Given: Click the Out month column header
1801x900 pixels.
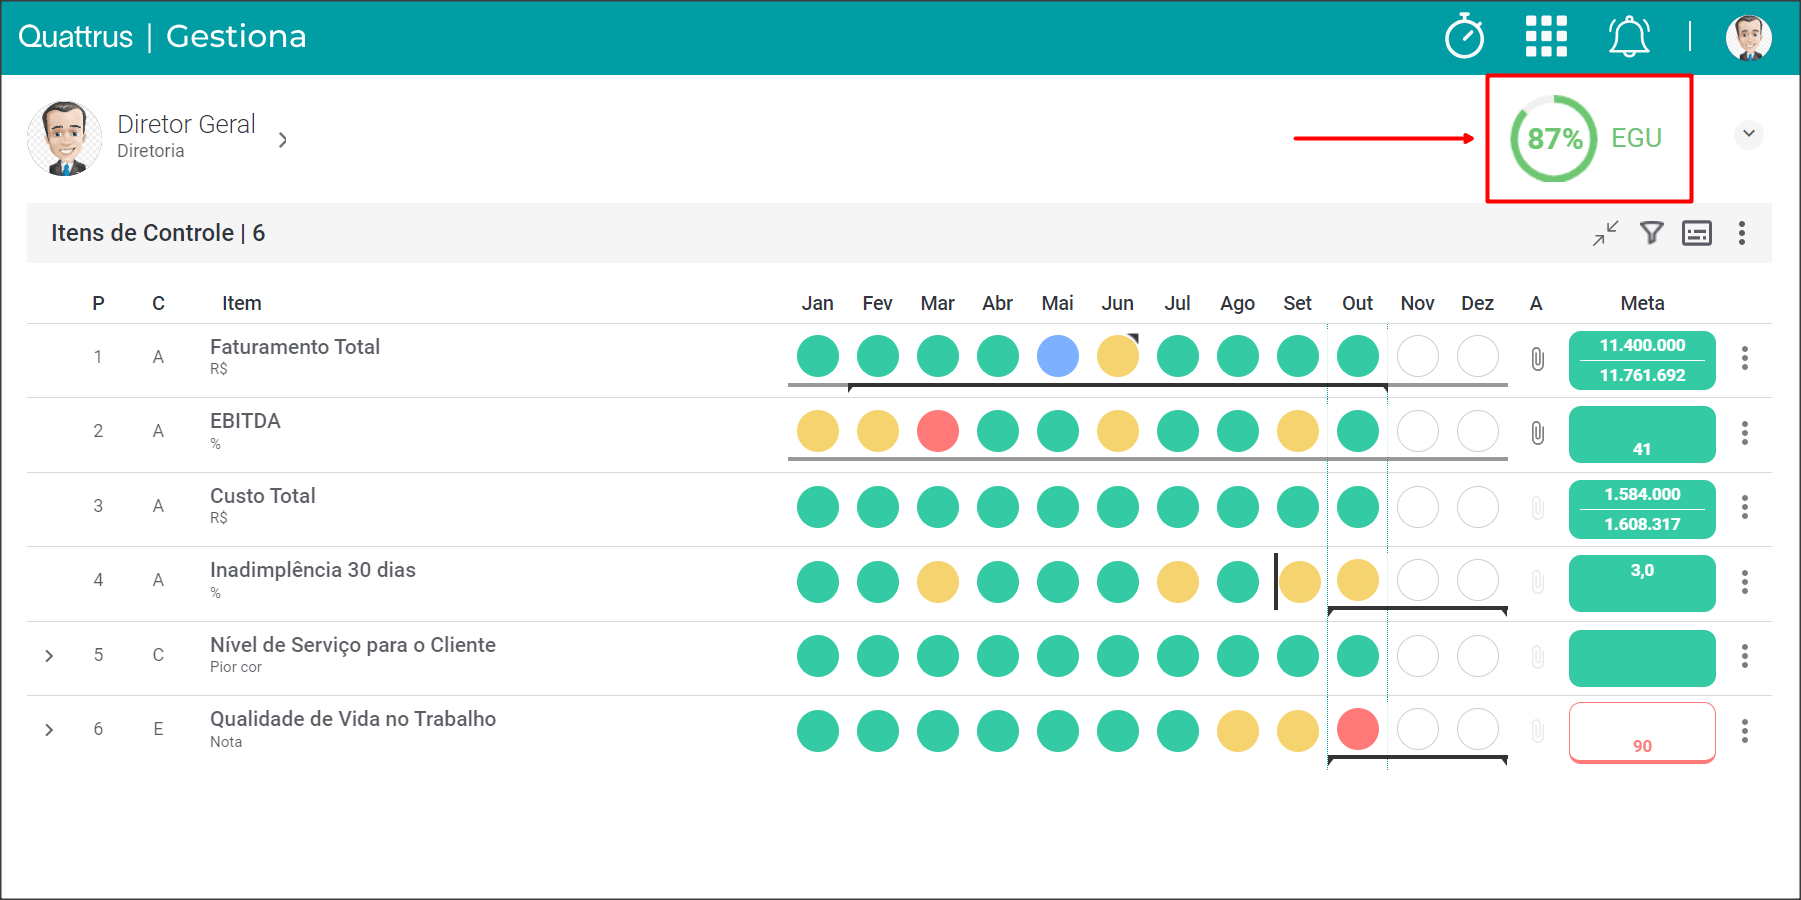Looking at the screenshot, I should (1357, 303).
